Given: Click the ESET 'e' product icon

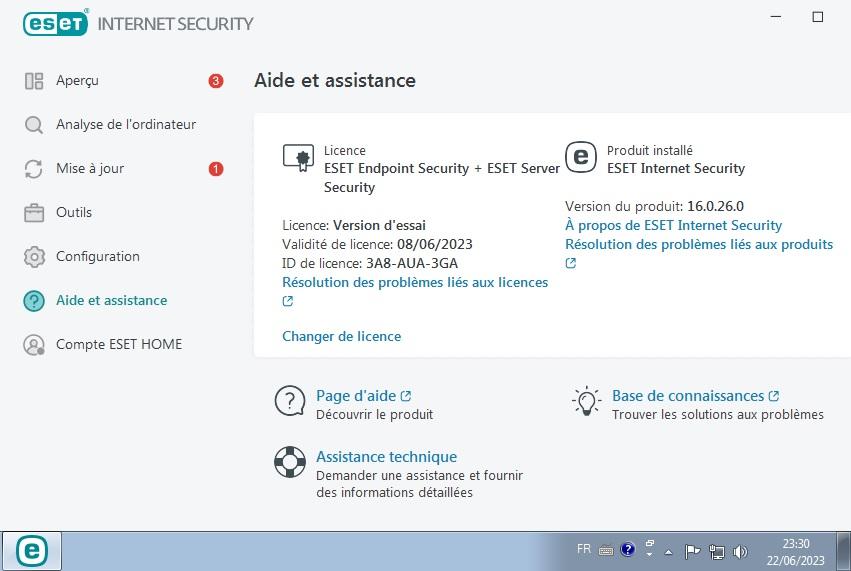Looking at the screenshot, I should (581, 157).
